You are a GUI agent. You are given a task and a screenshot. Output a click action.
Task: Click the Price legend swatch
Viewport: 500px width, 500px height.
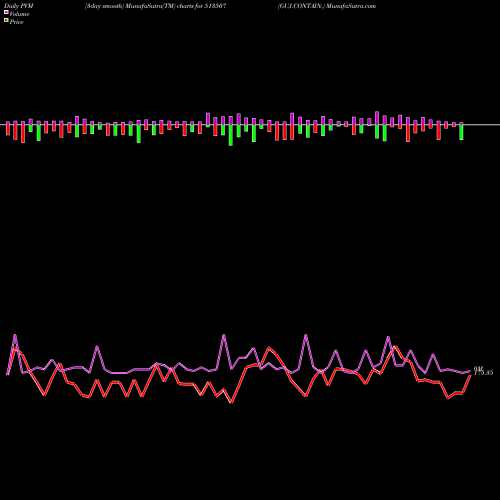pos(6,21)
